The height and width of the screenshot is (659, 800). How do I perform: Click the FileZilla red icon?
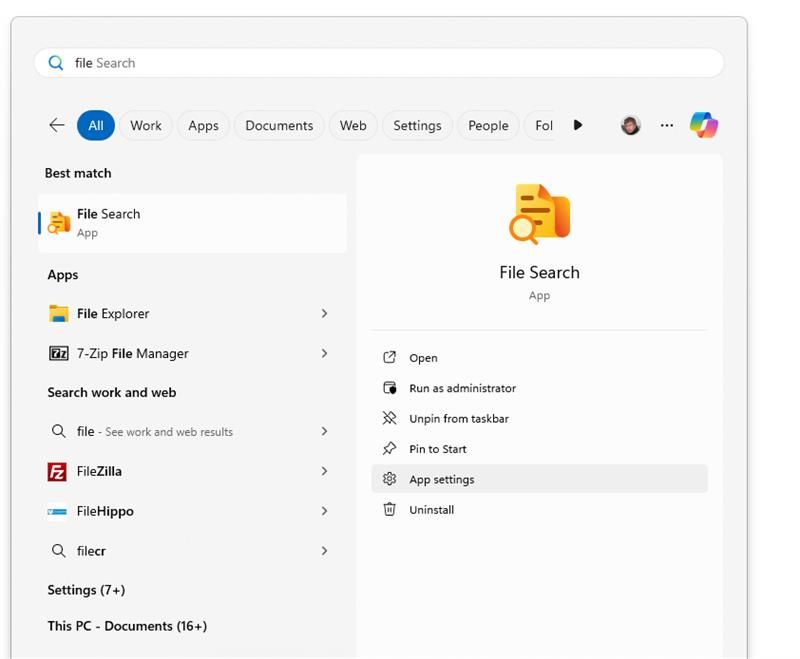(57, 471)
